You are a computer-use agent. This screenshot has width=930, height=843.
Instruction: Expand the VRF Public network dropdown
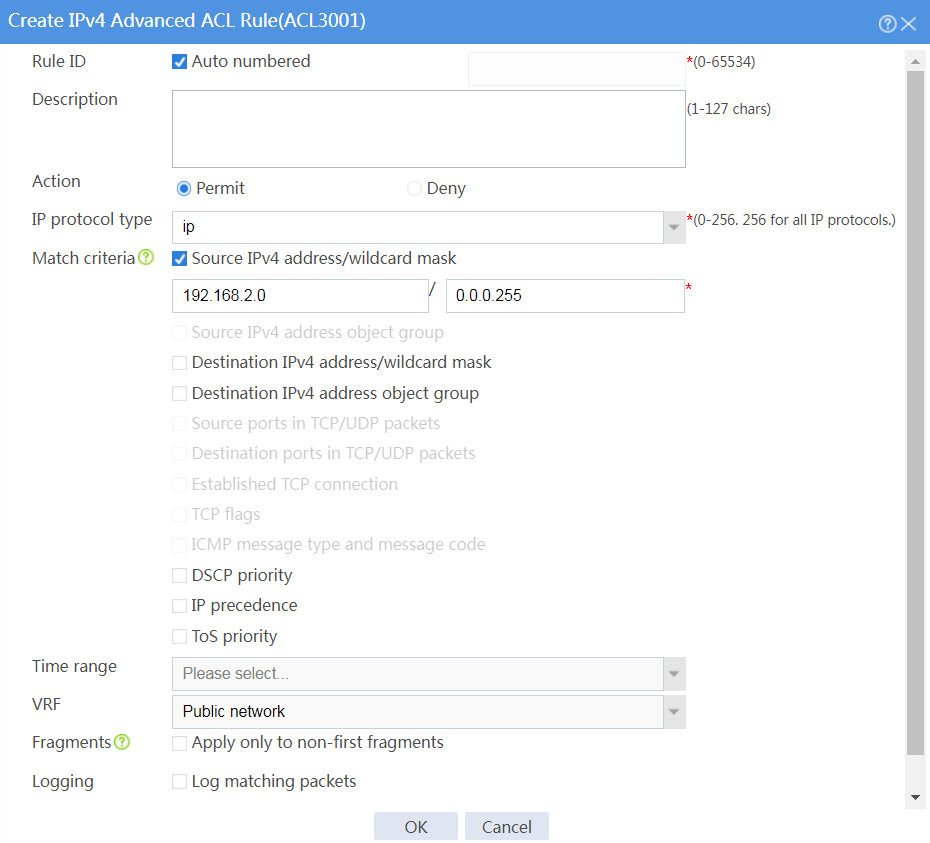click(x=674, y=712)
